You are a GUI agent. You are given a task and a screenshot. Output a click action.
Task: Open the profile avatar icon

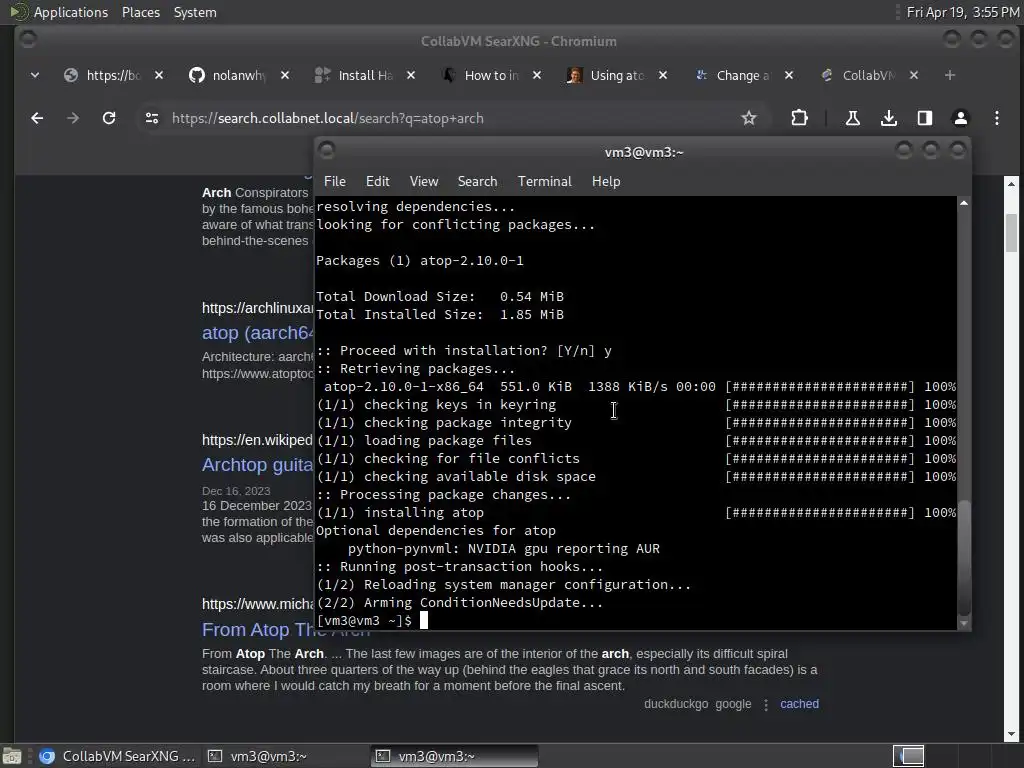(961, 118)
